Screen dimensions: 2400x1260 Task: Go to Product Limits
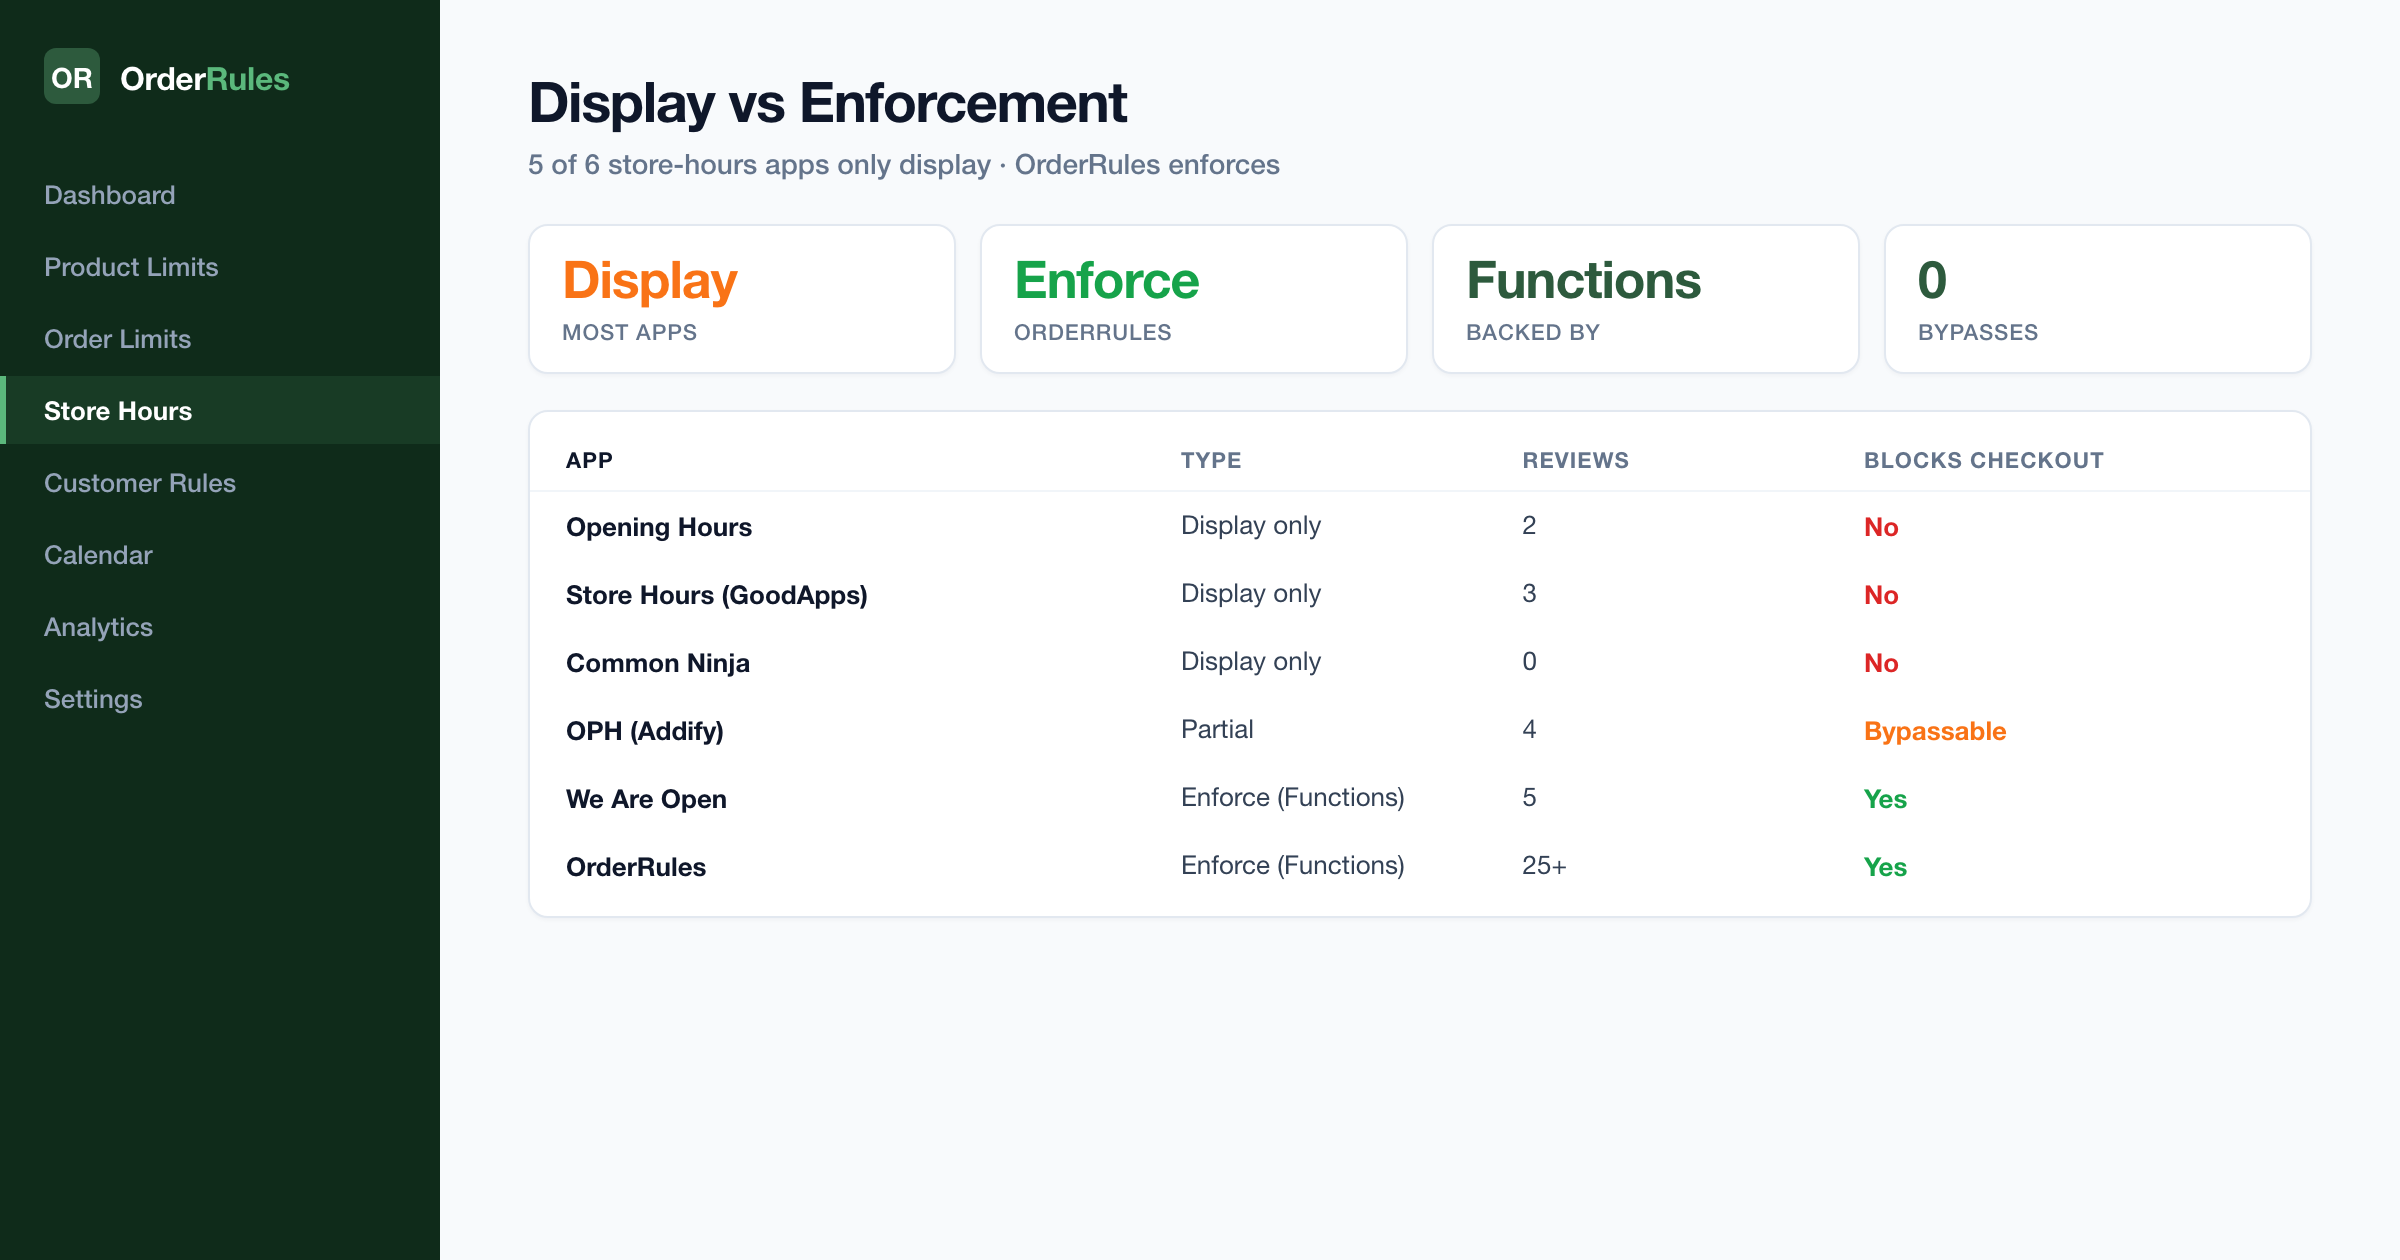tap(220, 267)
